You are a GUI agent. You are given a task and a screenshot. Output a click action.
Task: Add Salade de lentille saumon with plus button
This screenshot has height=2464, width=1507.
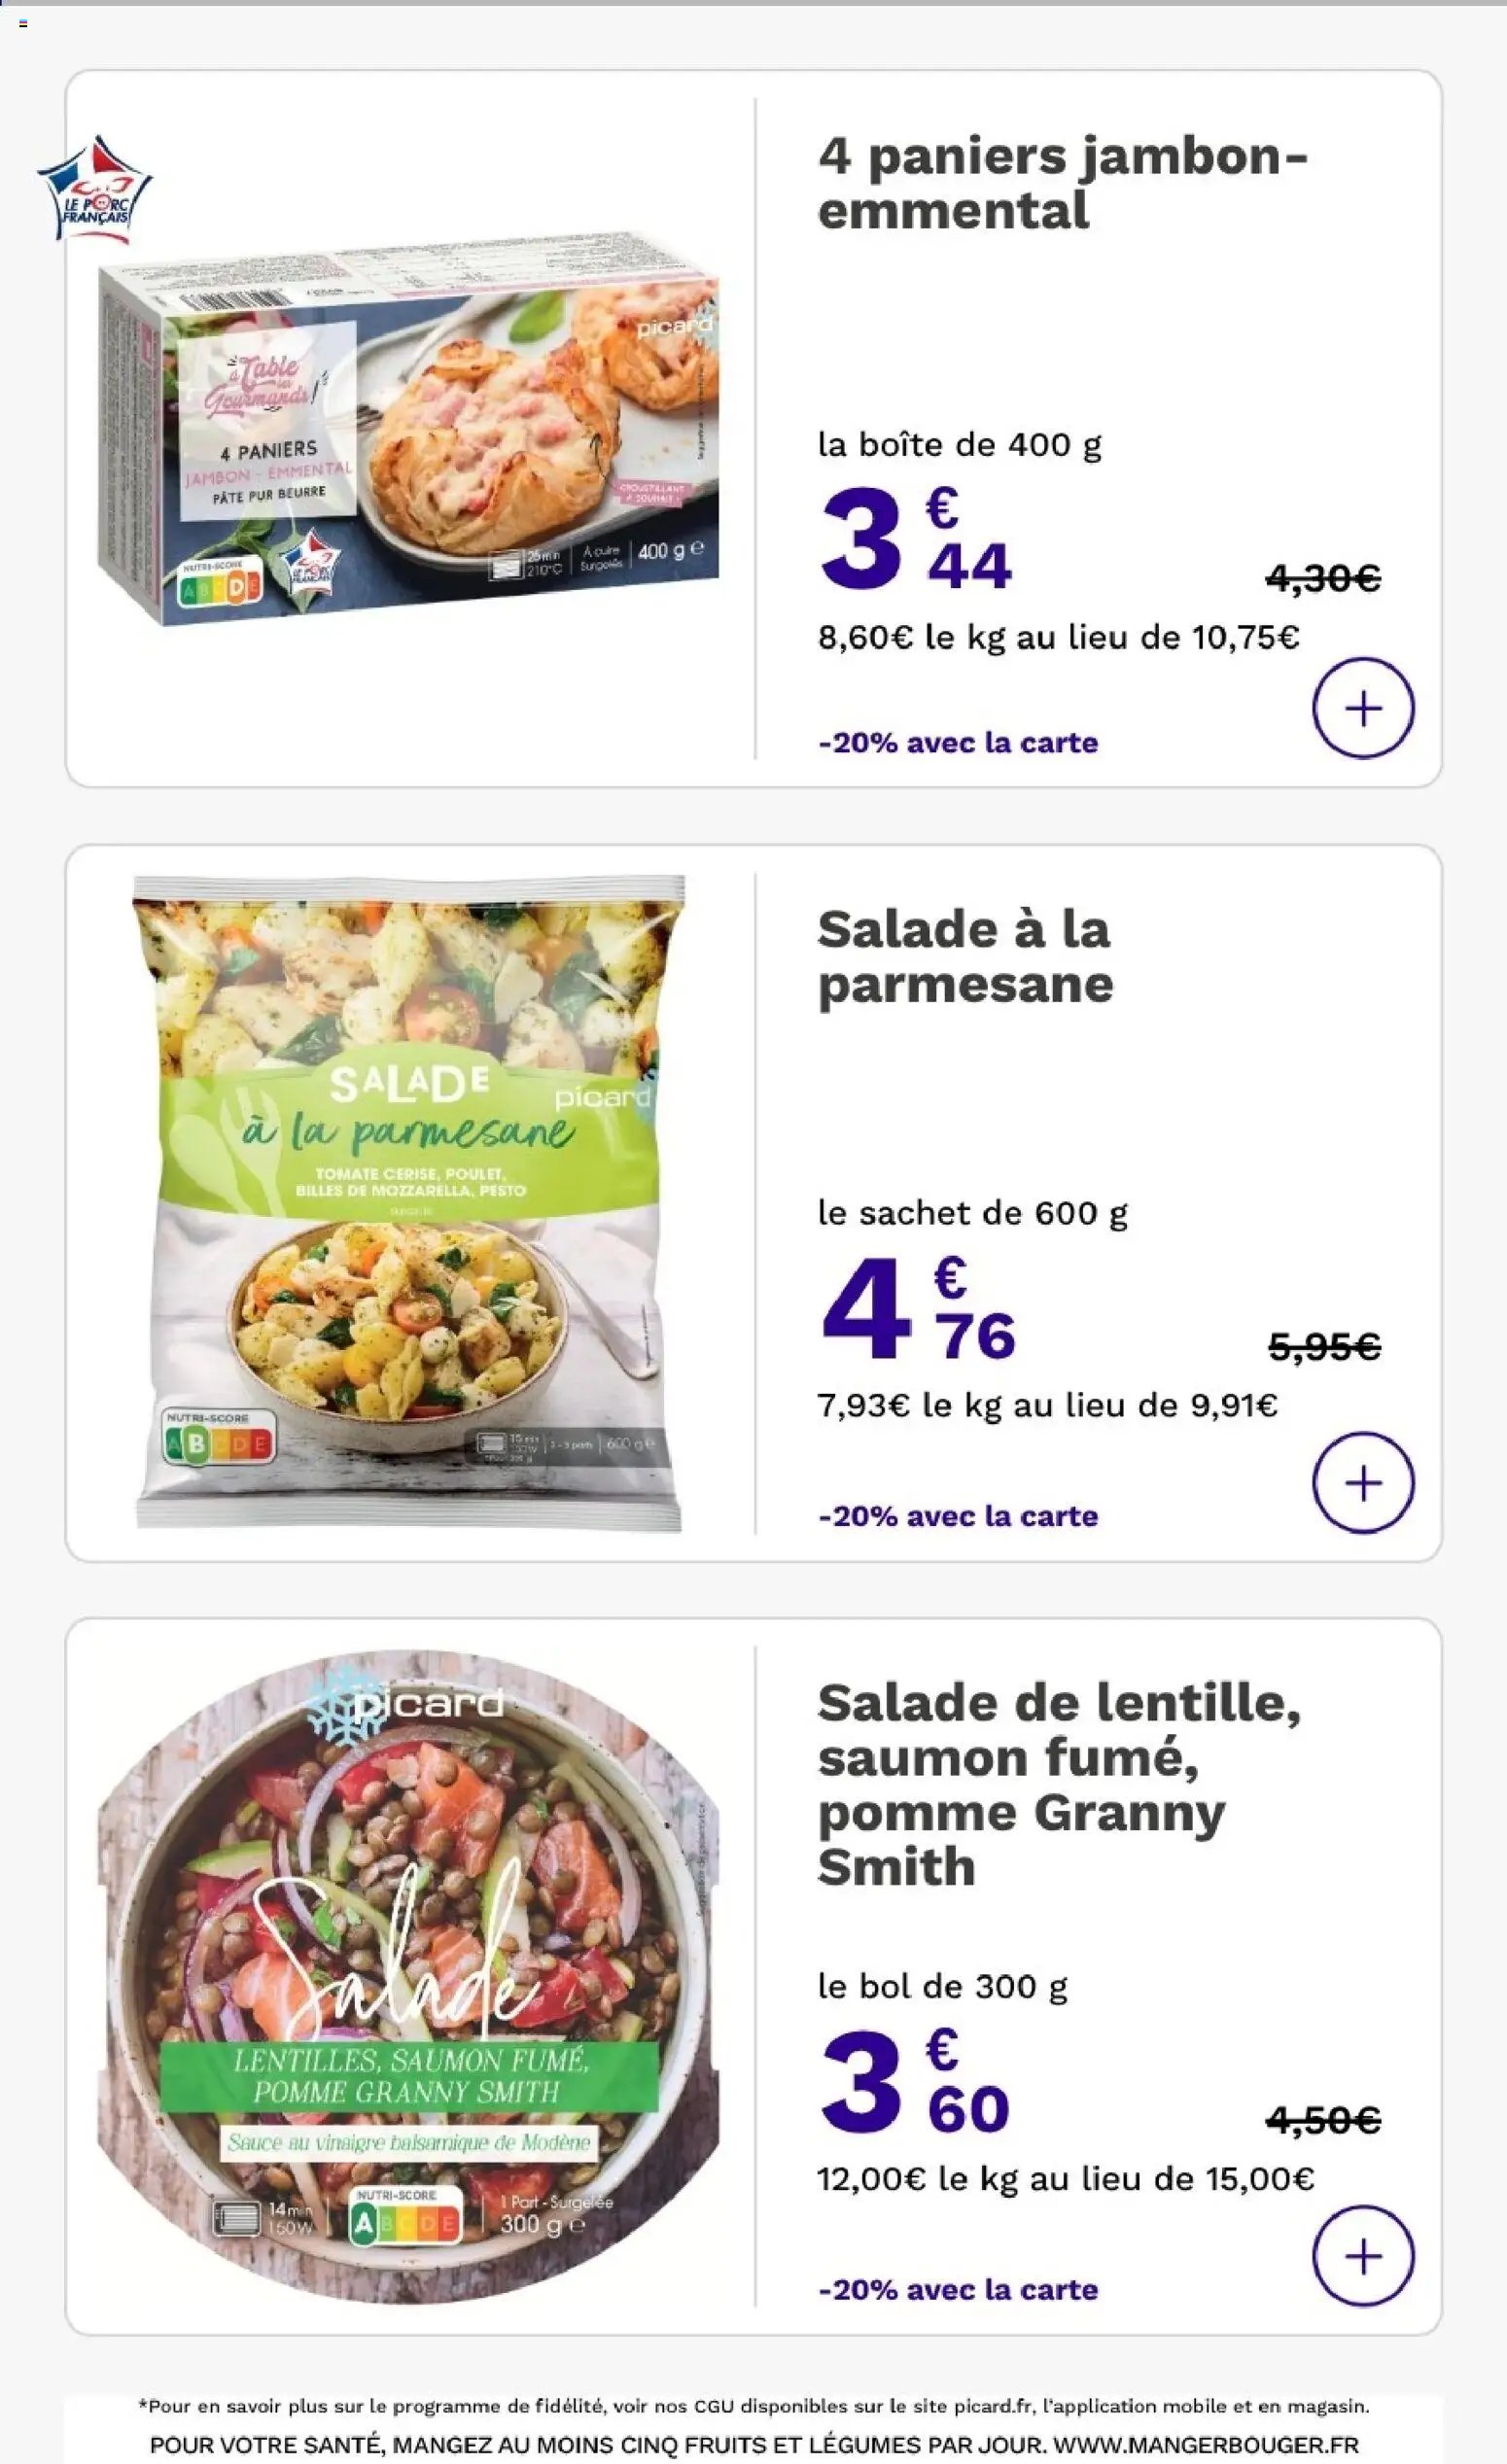1362,2256
